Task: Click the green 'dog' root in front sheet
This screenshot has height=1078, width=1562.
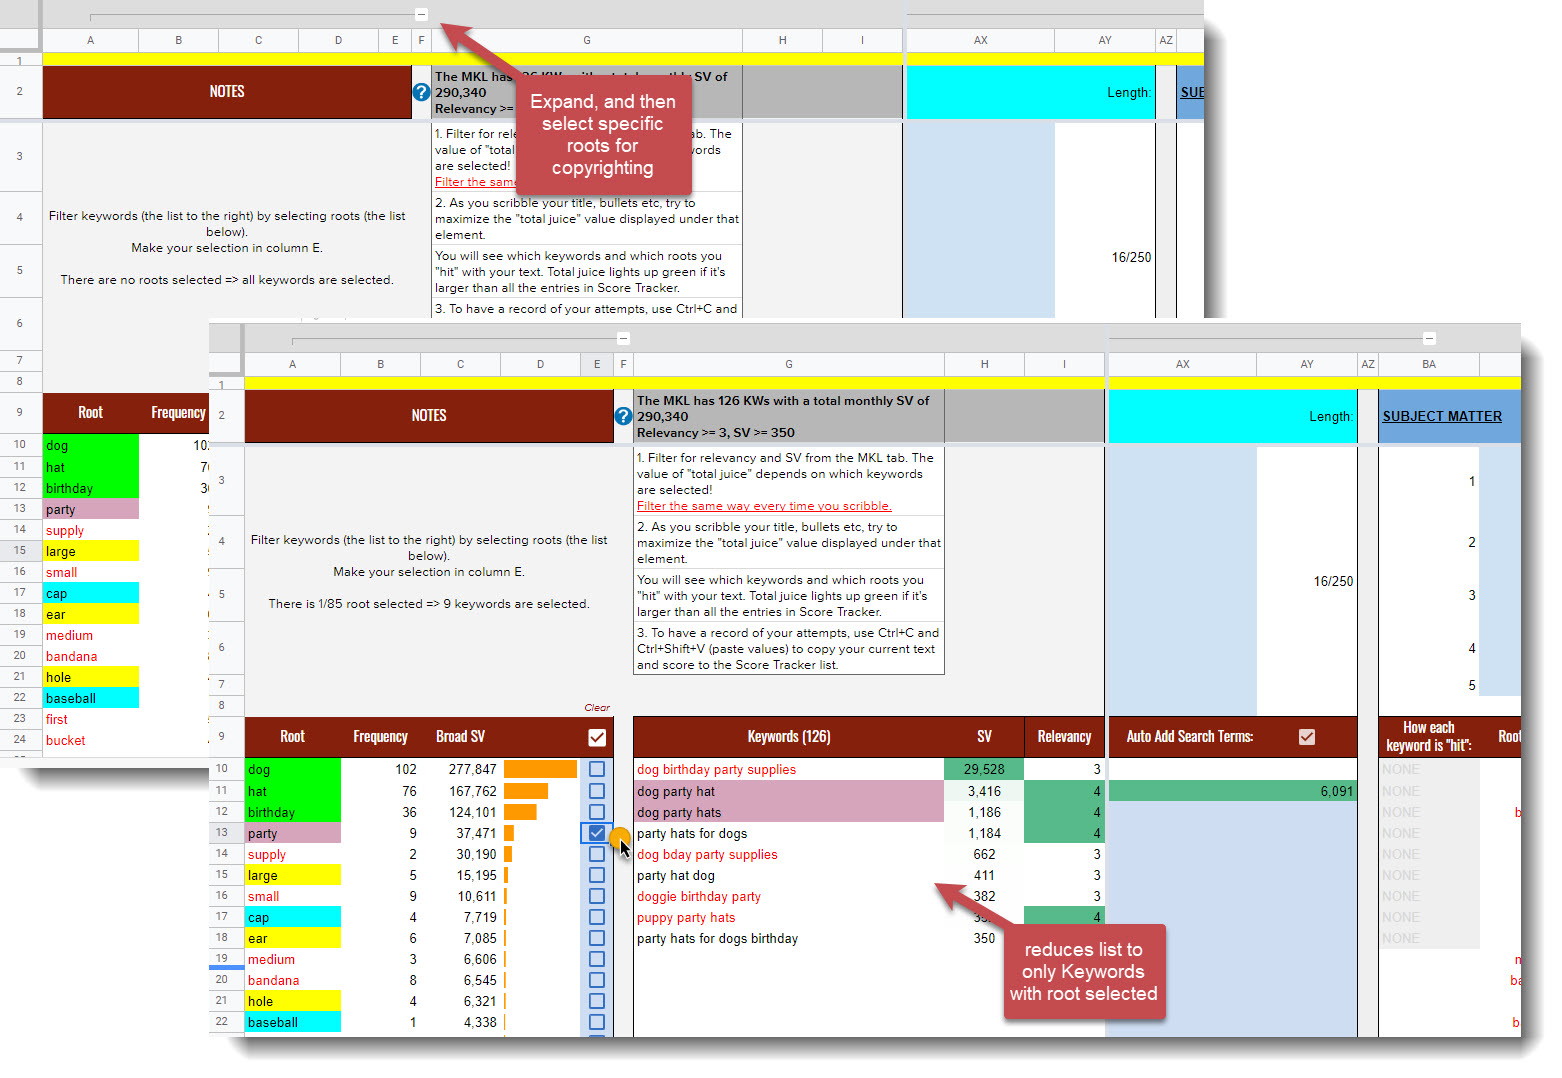Action: click(293, 769)
